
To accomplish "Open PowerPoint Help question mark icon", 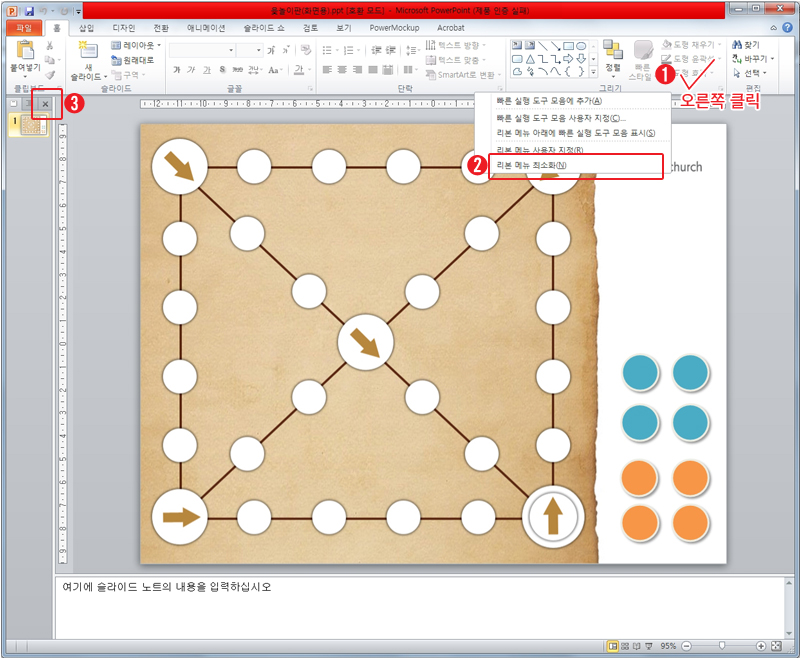I will click(x=788, y=28).
